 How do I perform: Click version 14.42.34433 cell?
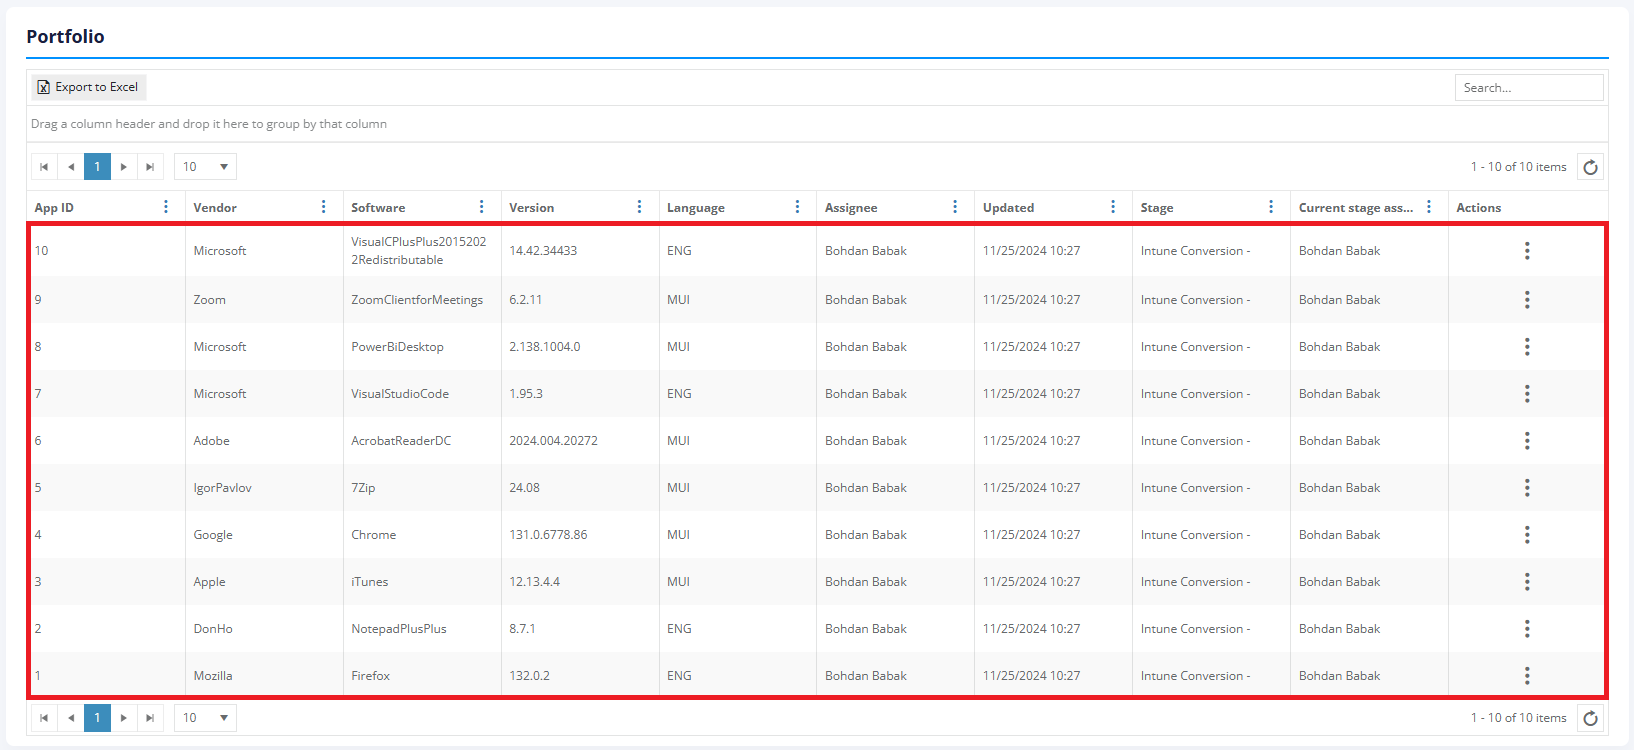(580, 251)
